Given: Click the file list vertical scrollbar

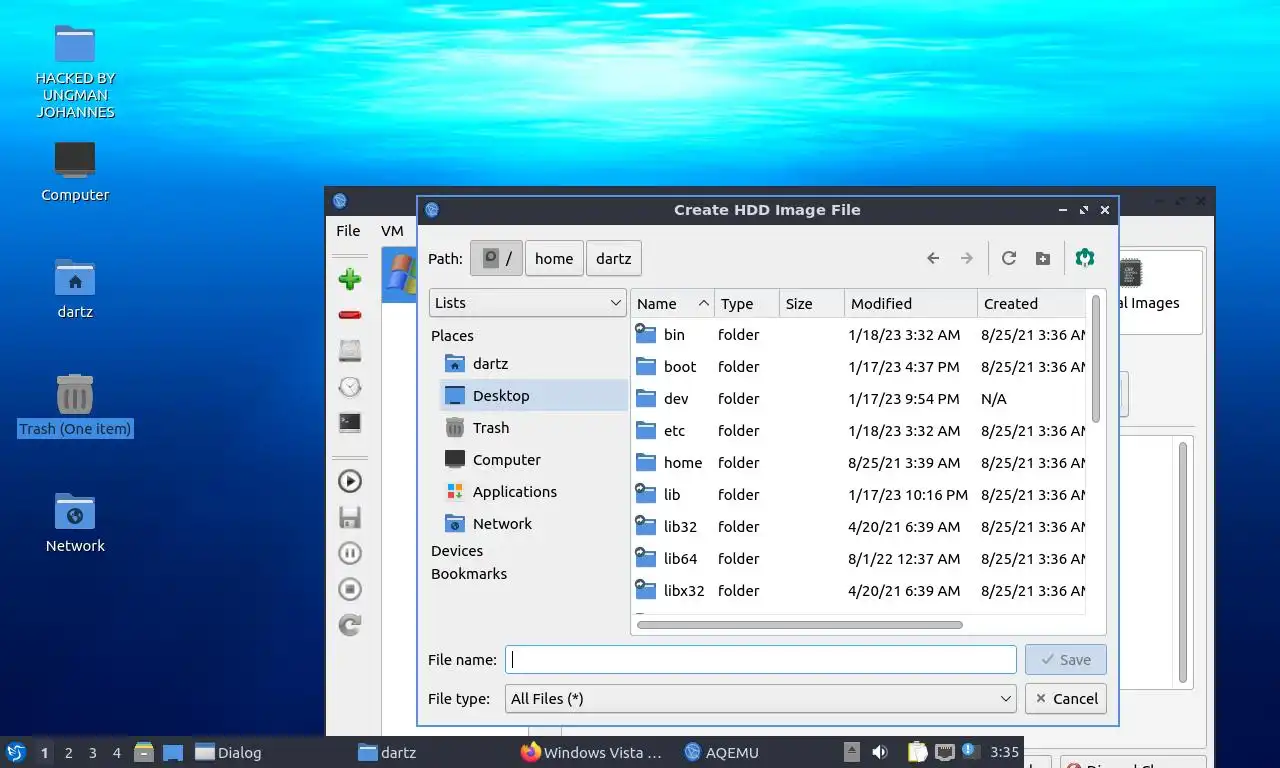Looking at the screenshot, I should point(1096,358).
